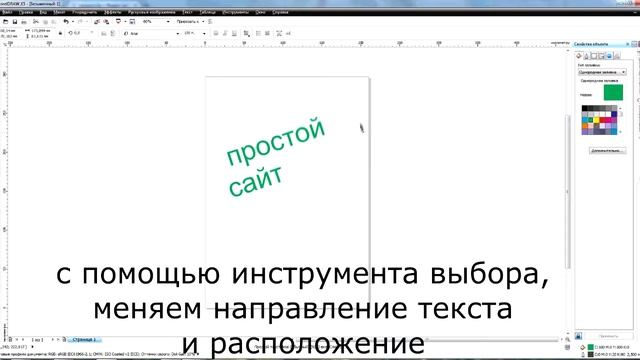640x360 pixels.
Task: Open the Растровые изображения menu
Action: [x=151, y=12]
